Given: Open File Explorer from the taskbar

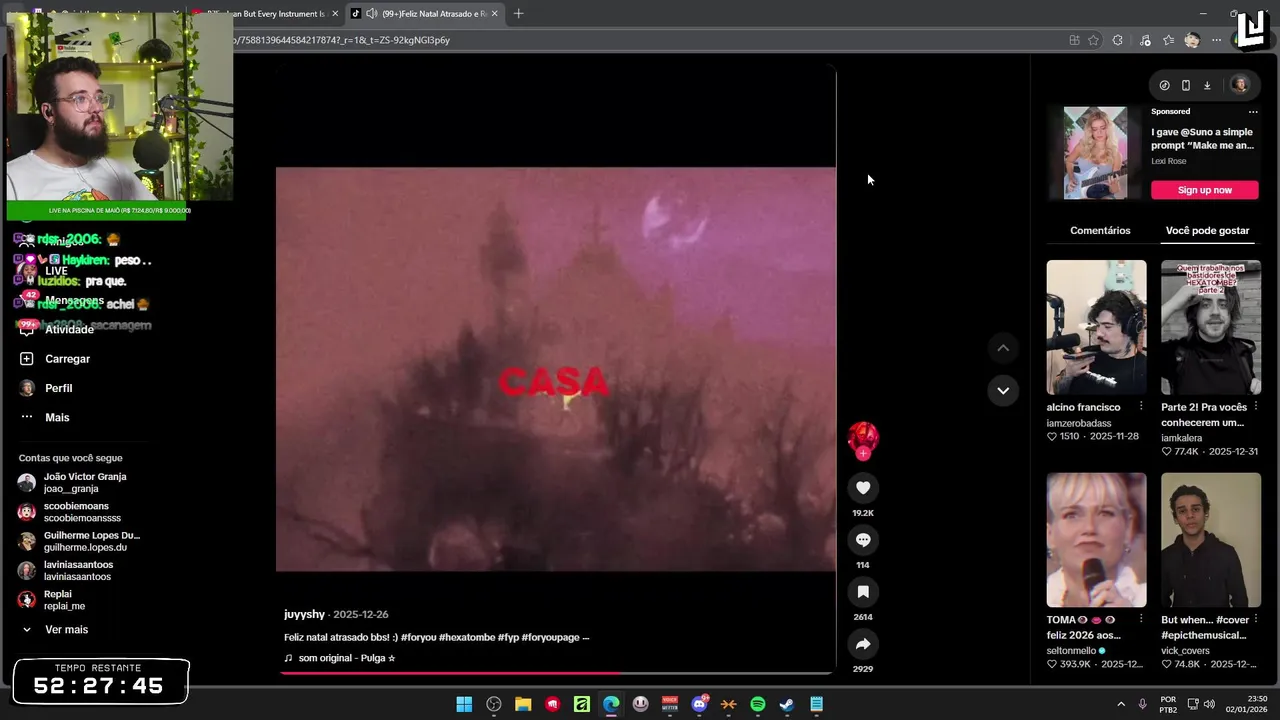Looking at the screenshot, I should 523,704.
